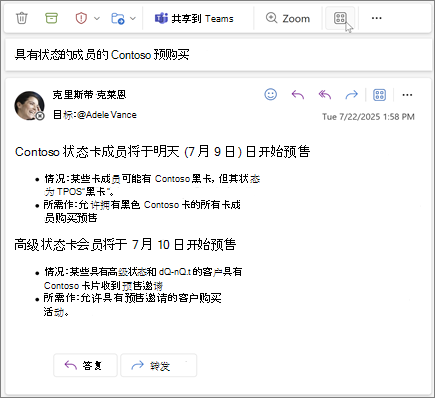Click the email subject line text
The image size is (435, 398).
[102, 55]
